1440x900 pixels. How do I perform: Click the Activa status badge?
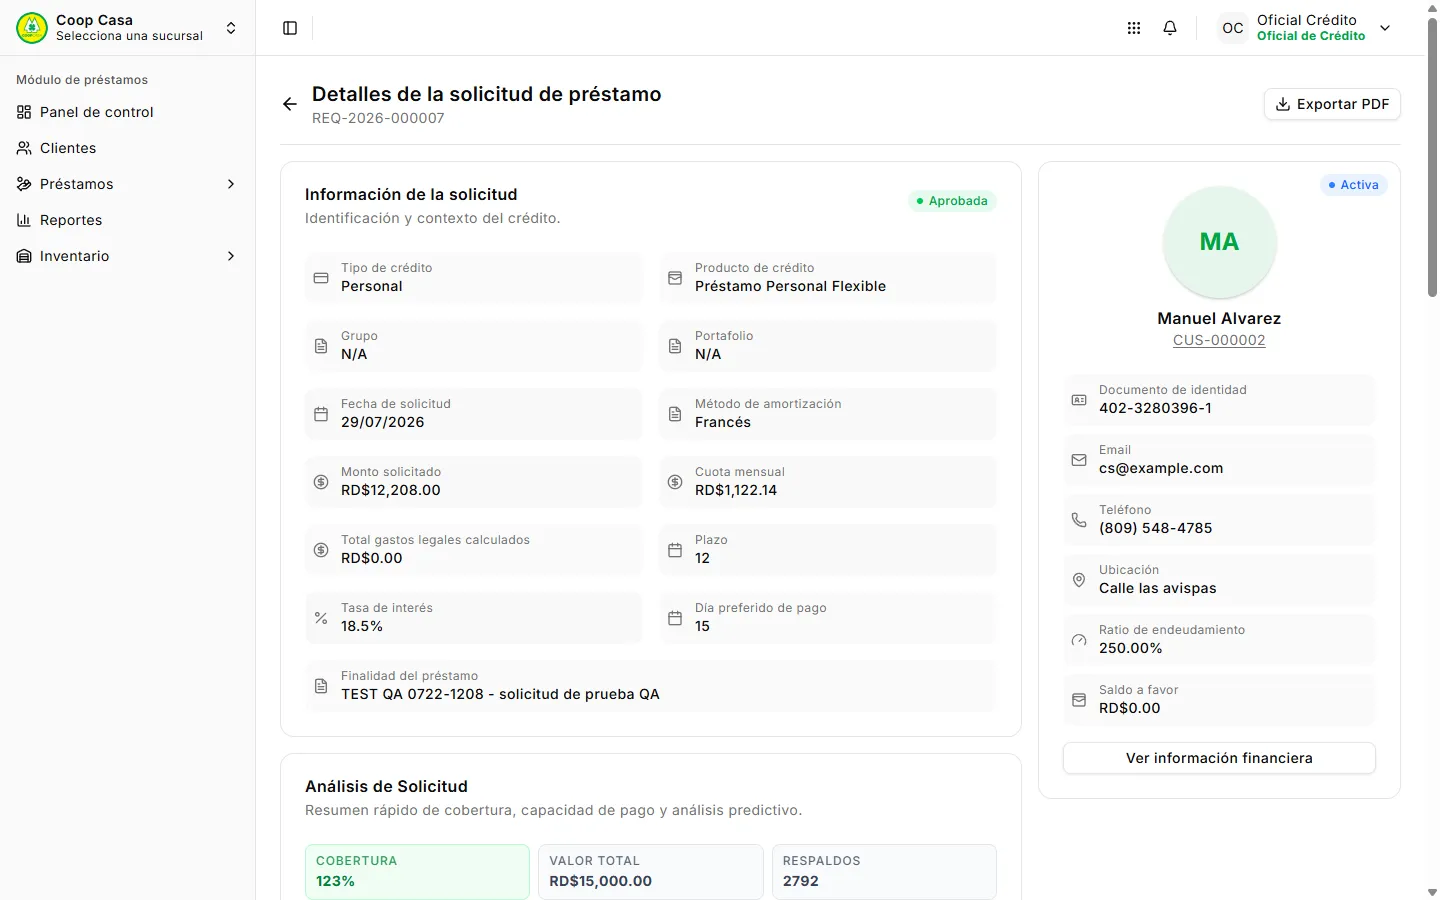[x=1353, y=185]
